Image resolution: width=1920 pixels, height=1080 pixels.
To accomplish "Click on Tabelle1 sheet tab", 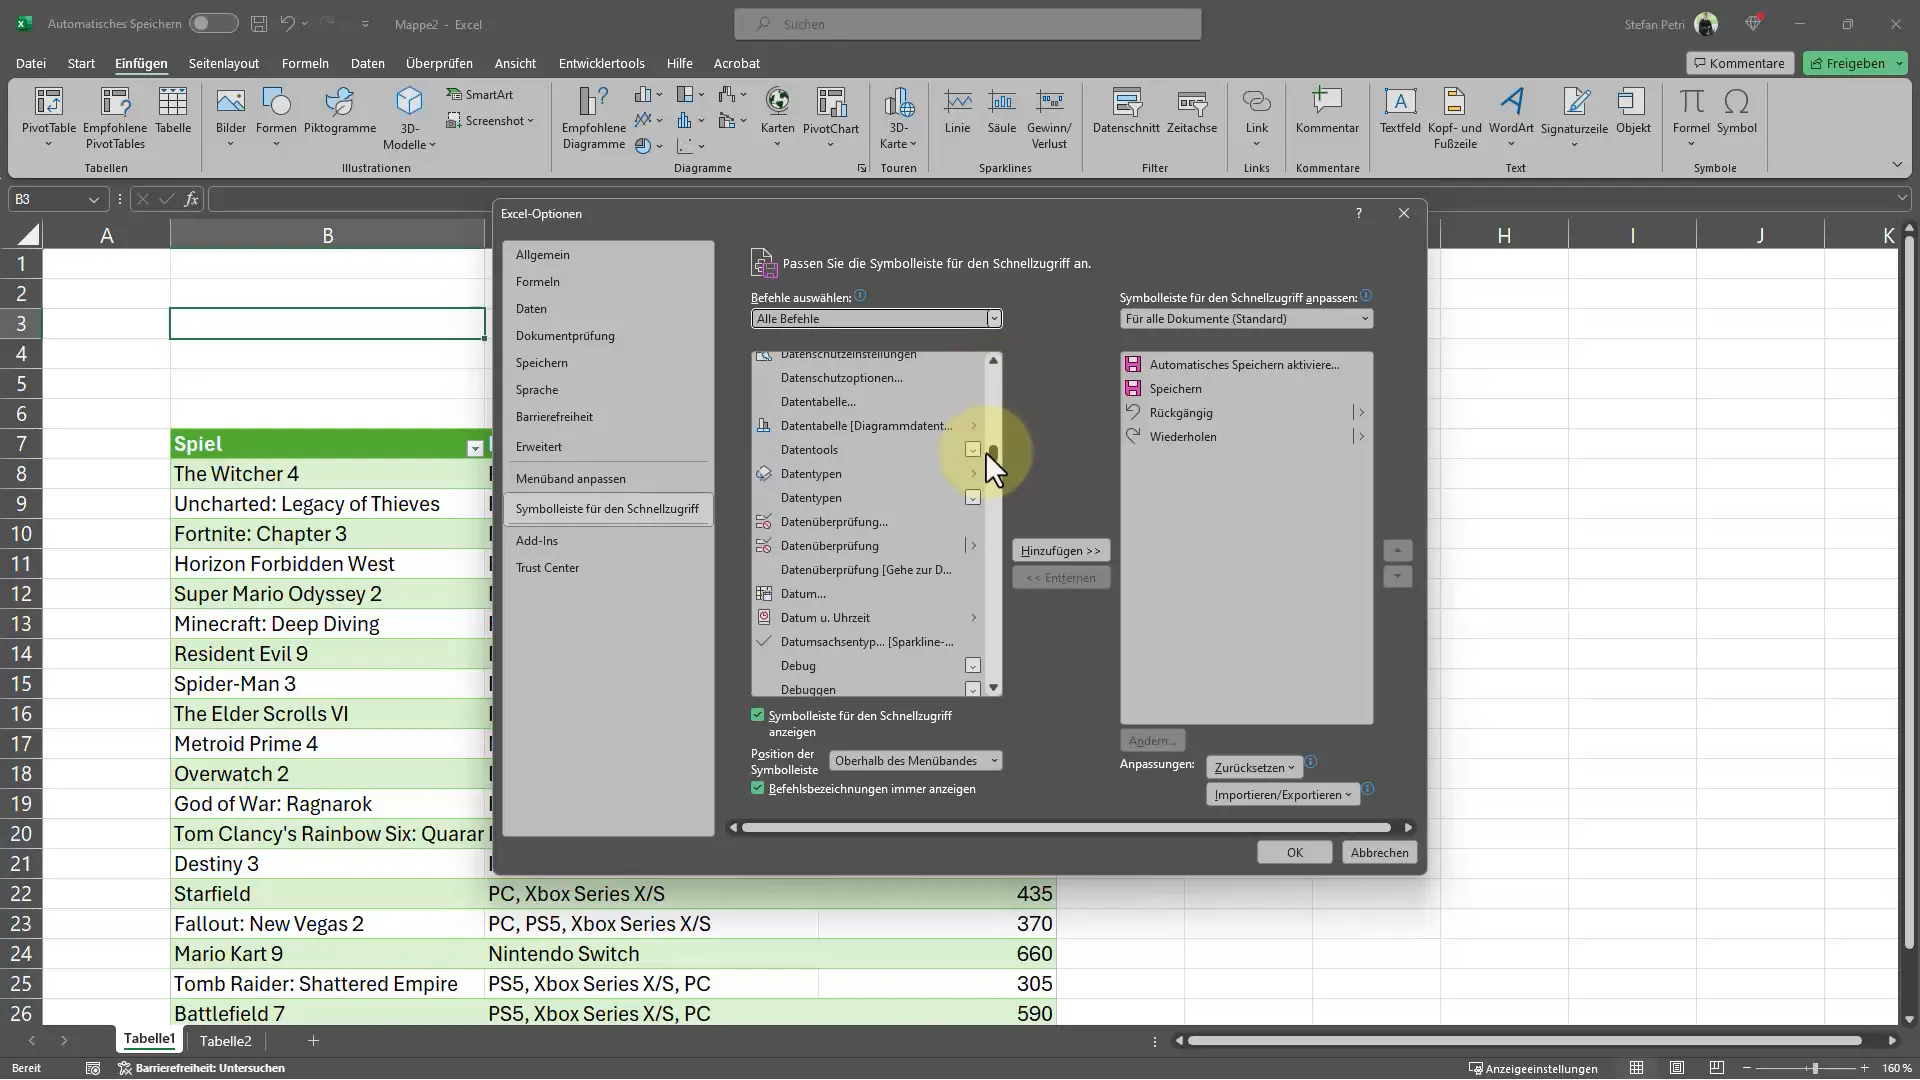I will click(x=149, y=1040).
